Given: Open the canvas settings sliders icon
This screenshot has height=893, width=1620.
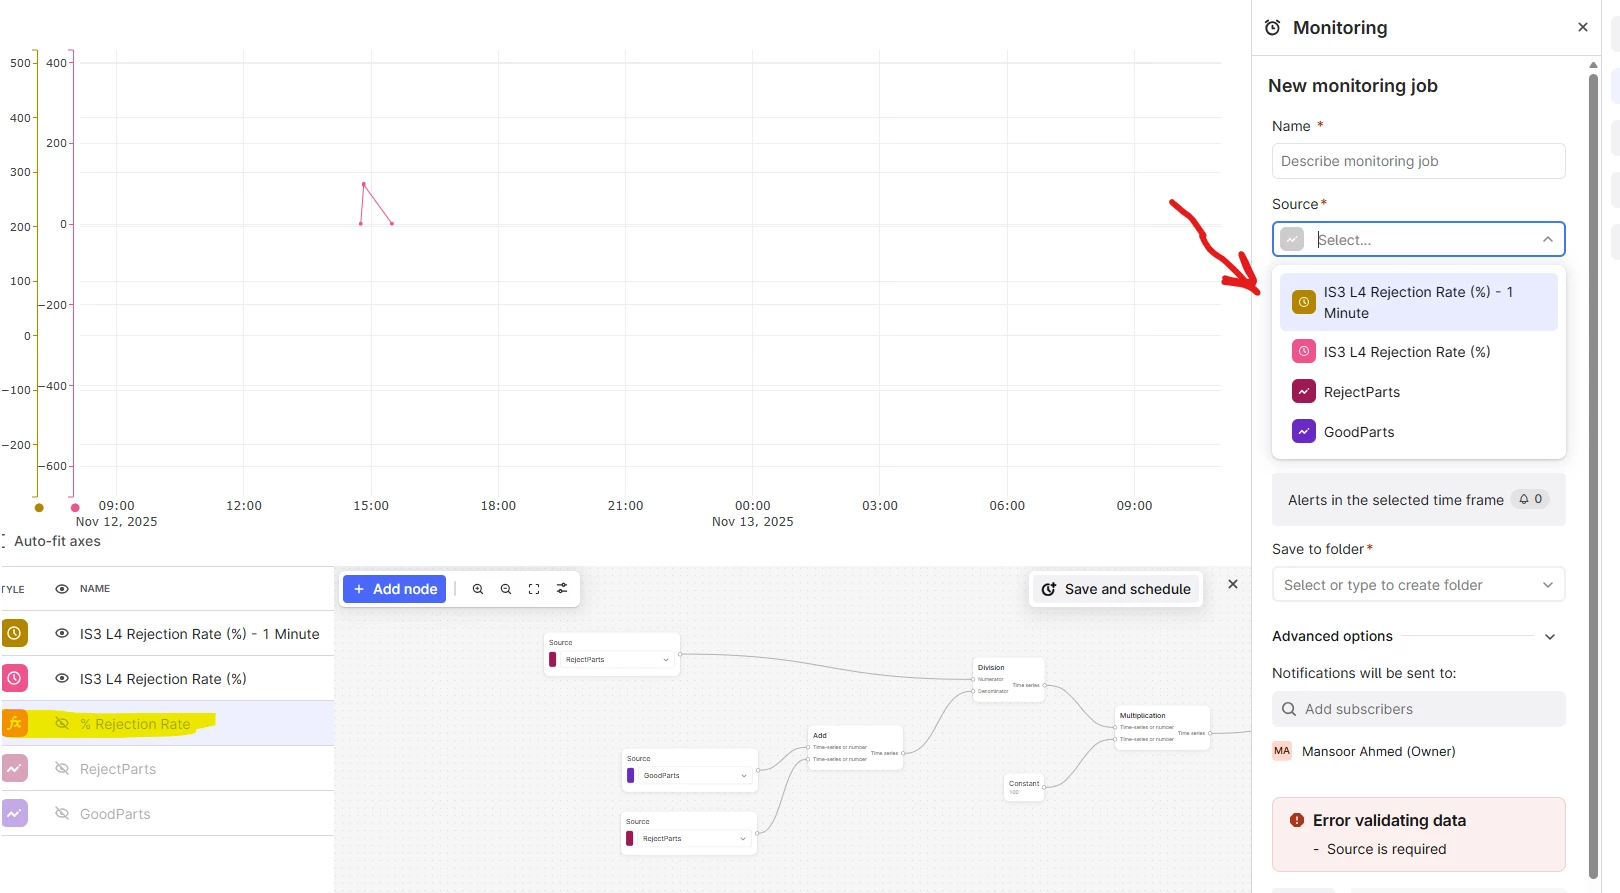Looking at the screenshot, I should 562,589.
